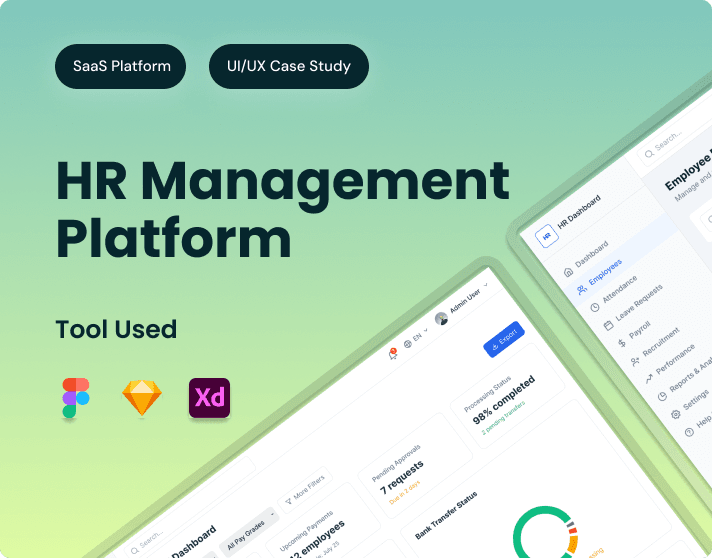The image size is (712, 558).
Task: Click the SaaS Platform tag
Action: (x=121, y=67)
